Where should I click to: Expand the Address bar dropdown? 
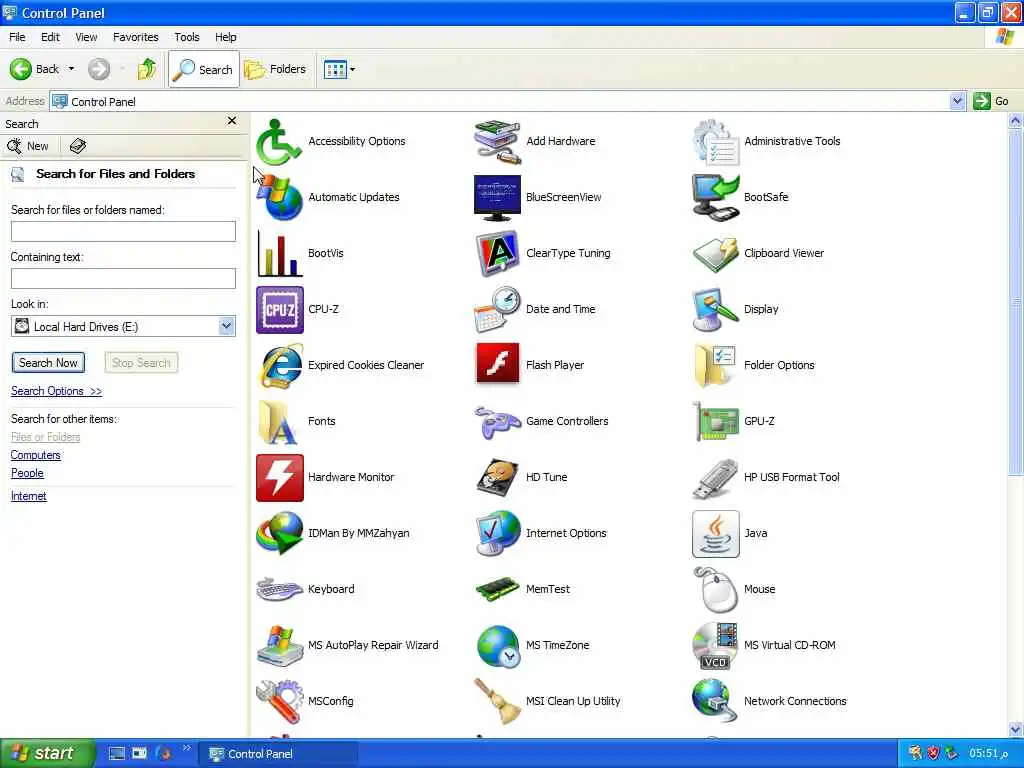(x=957, y=101)
